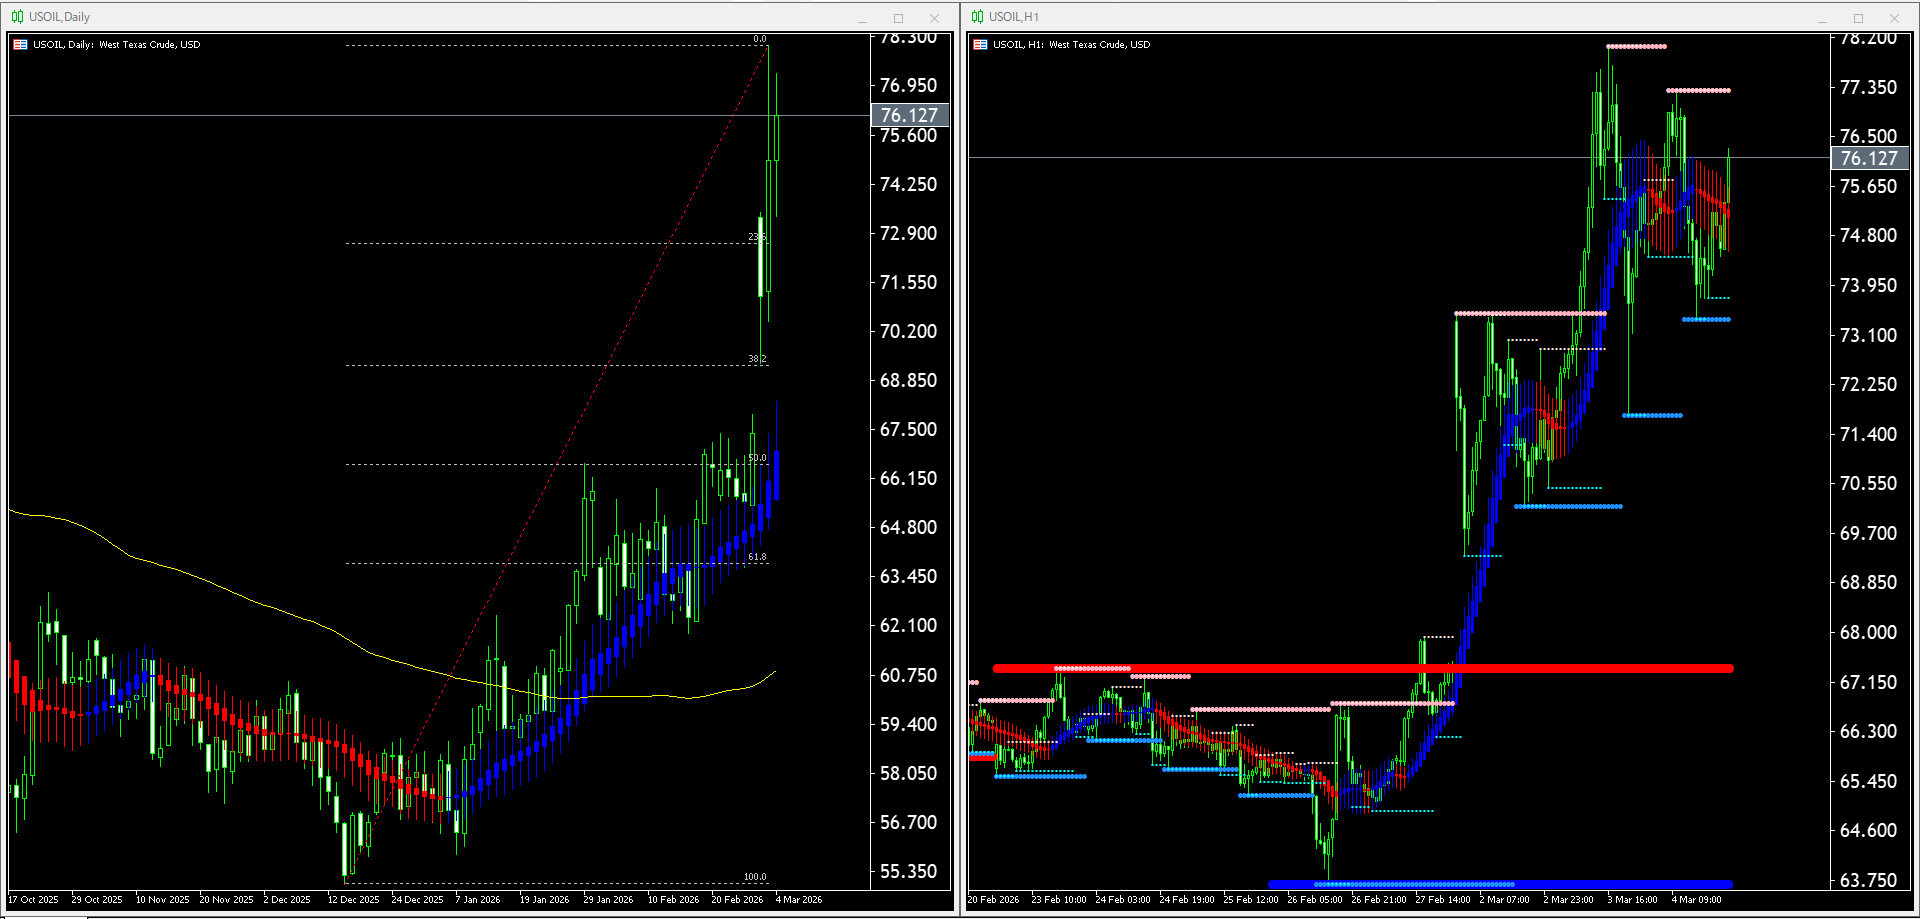Click 60.750 on the Daily price scale
This screenshot has height=919, width=1920.
pos(908,675)
